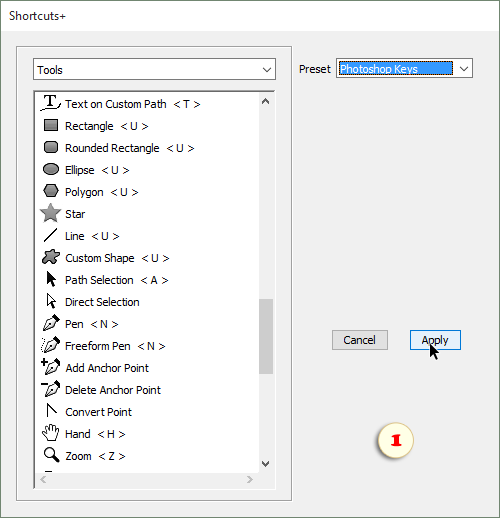This screenshot has height=518, width=500.
Task: Choose the Polygon tool icon
Action: click(x=51, y=191)
